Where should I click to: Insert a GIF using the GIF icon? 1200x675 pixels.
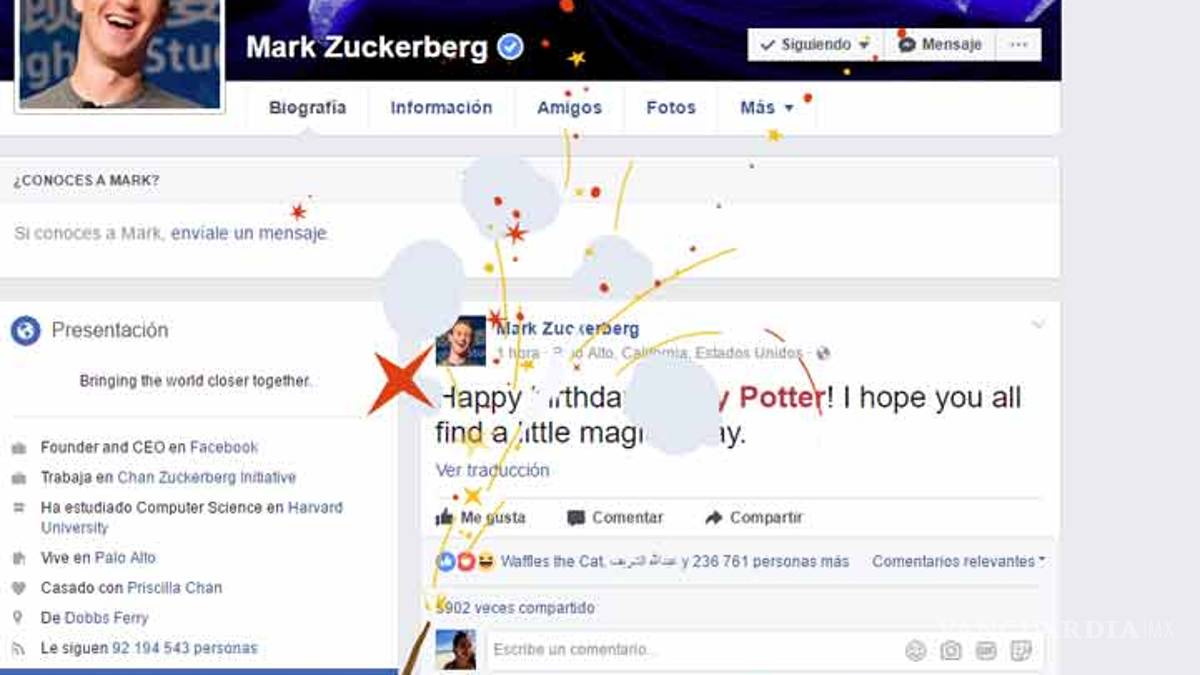(x=986, y=651)
